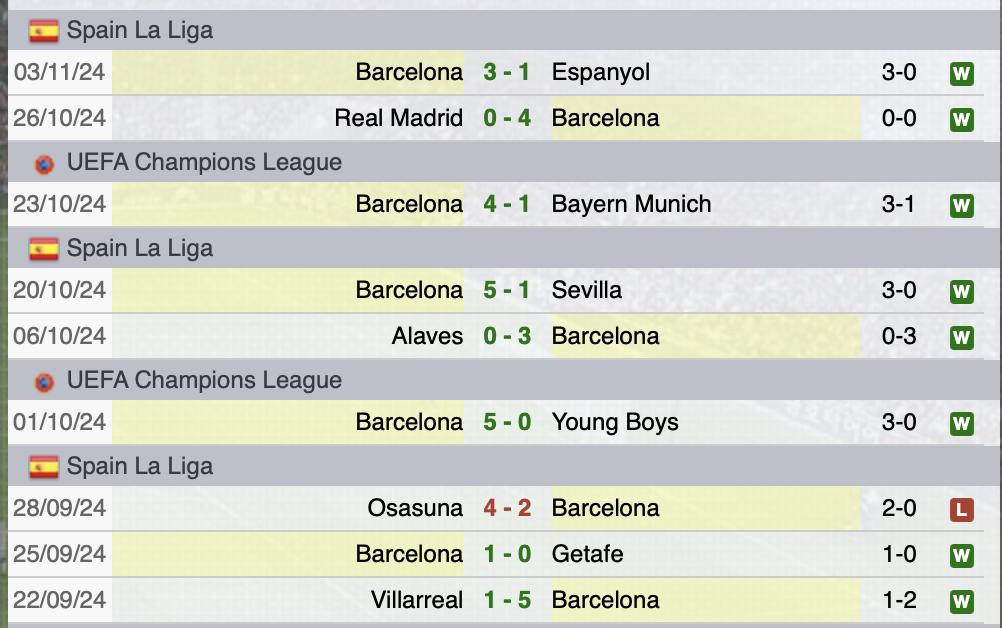Viewport: 1002px width, 628px height.
Task: Click the W badge on the Villarreal match row
Action: tap(961, 600)
